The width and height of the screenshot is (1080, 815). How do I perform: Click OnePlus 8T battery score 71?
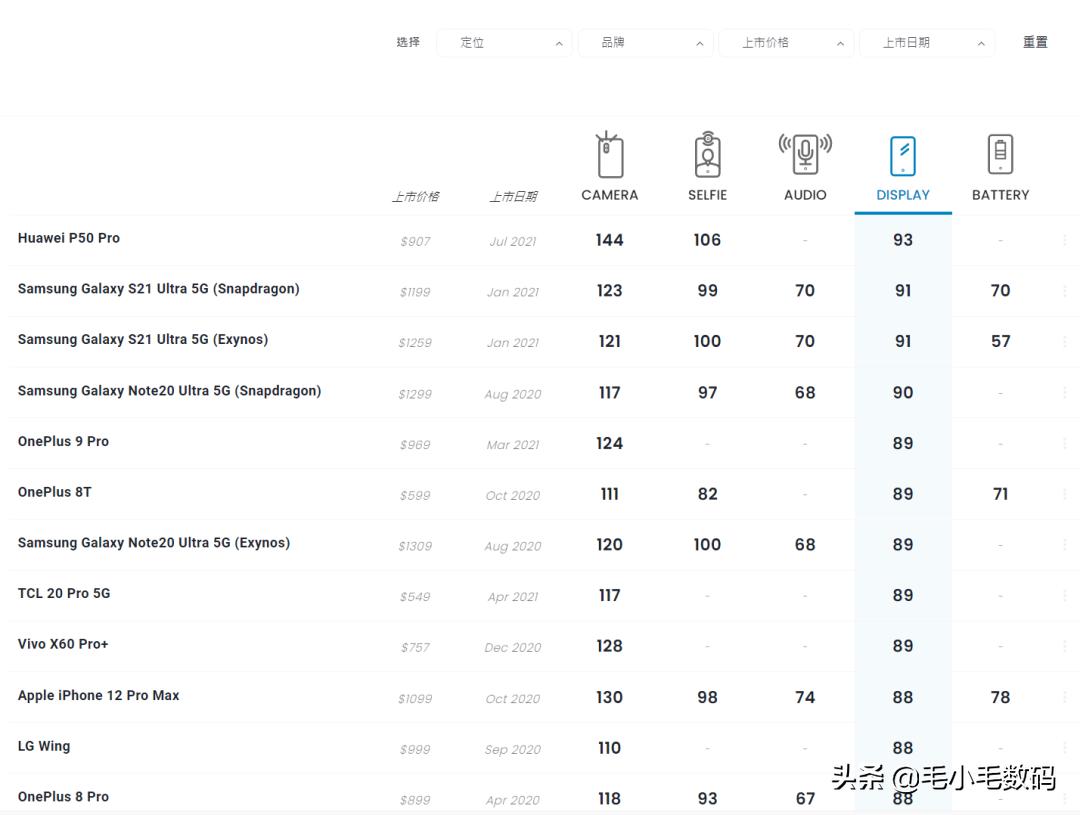tap(1000, 494)
